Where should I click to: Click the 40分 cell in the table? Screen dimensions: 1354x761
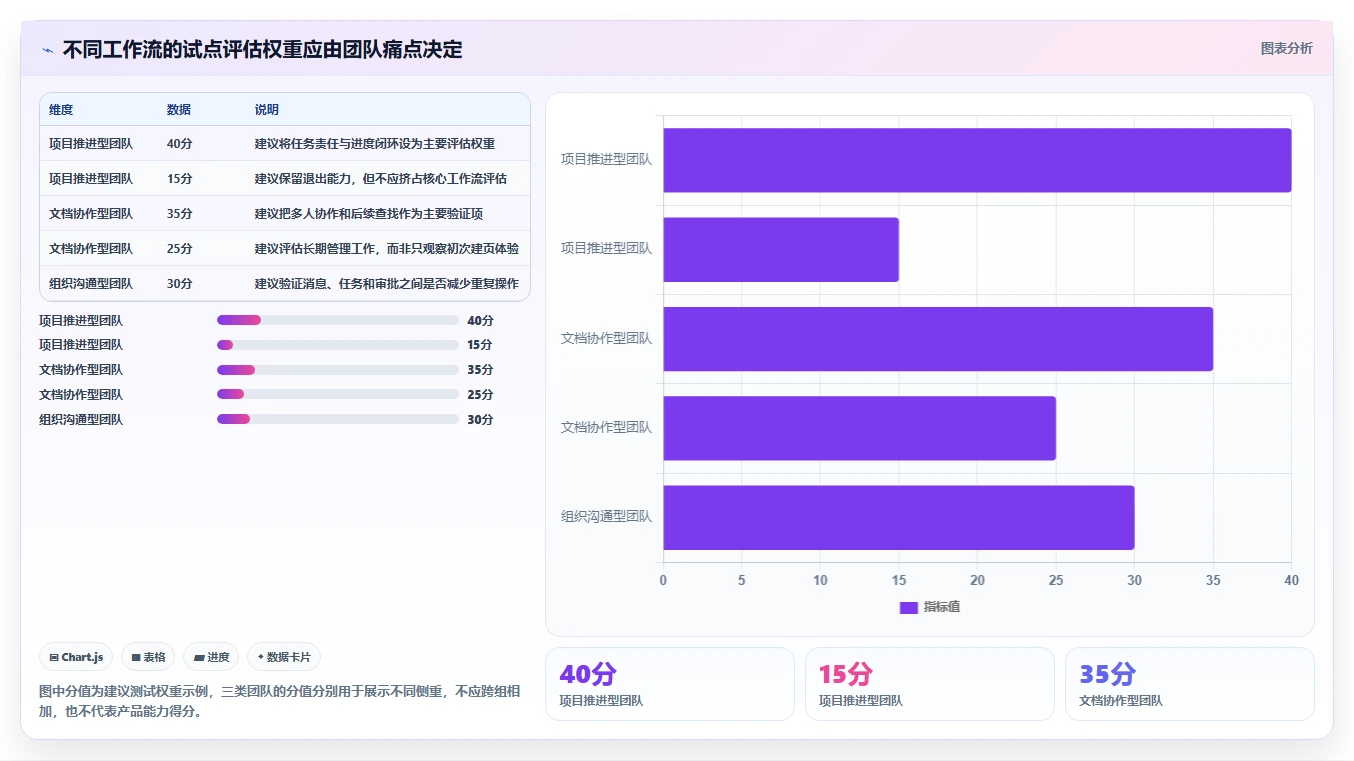coord(180,144)
